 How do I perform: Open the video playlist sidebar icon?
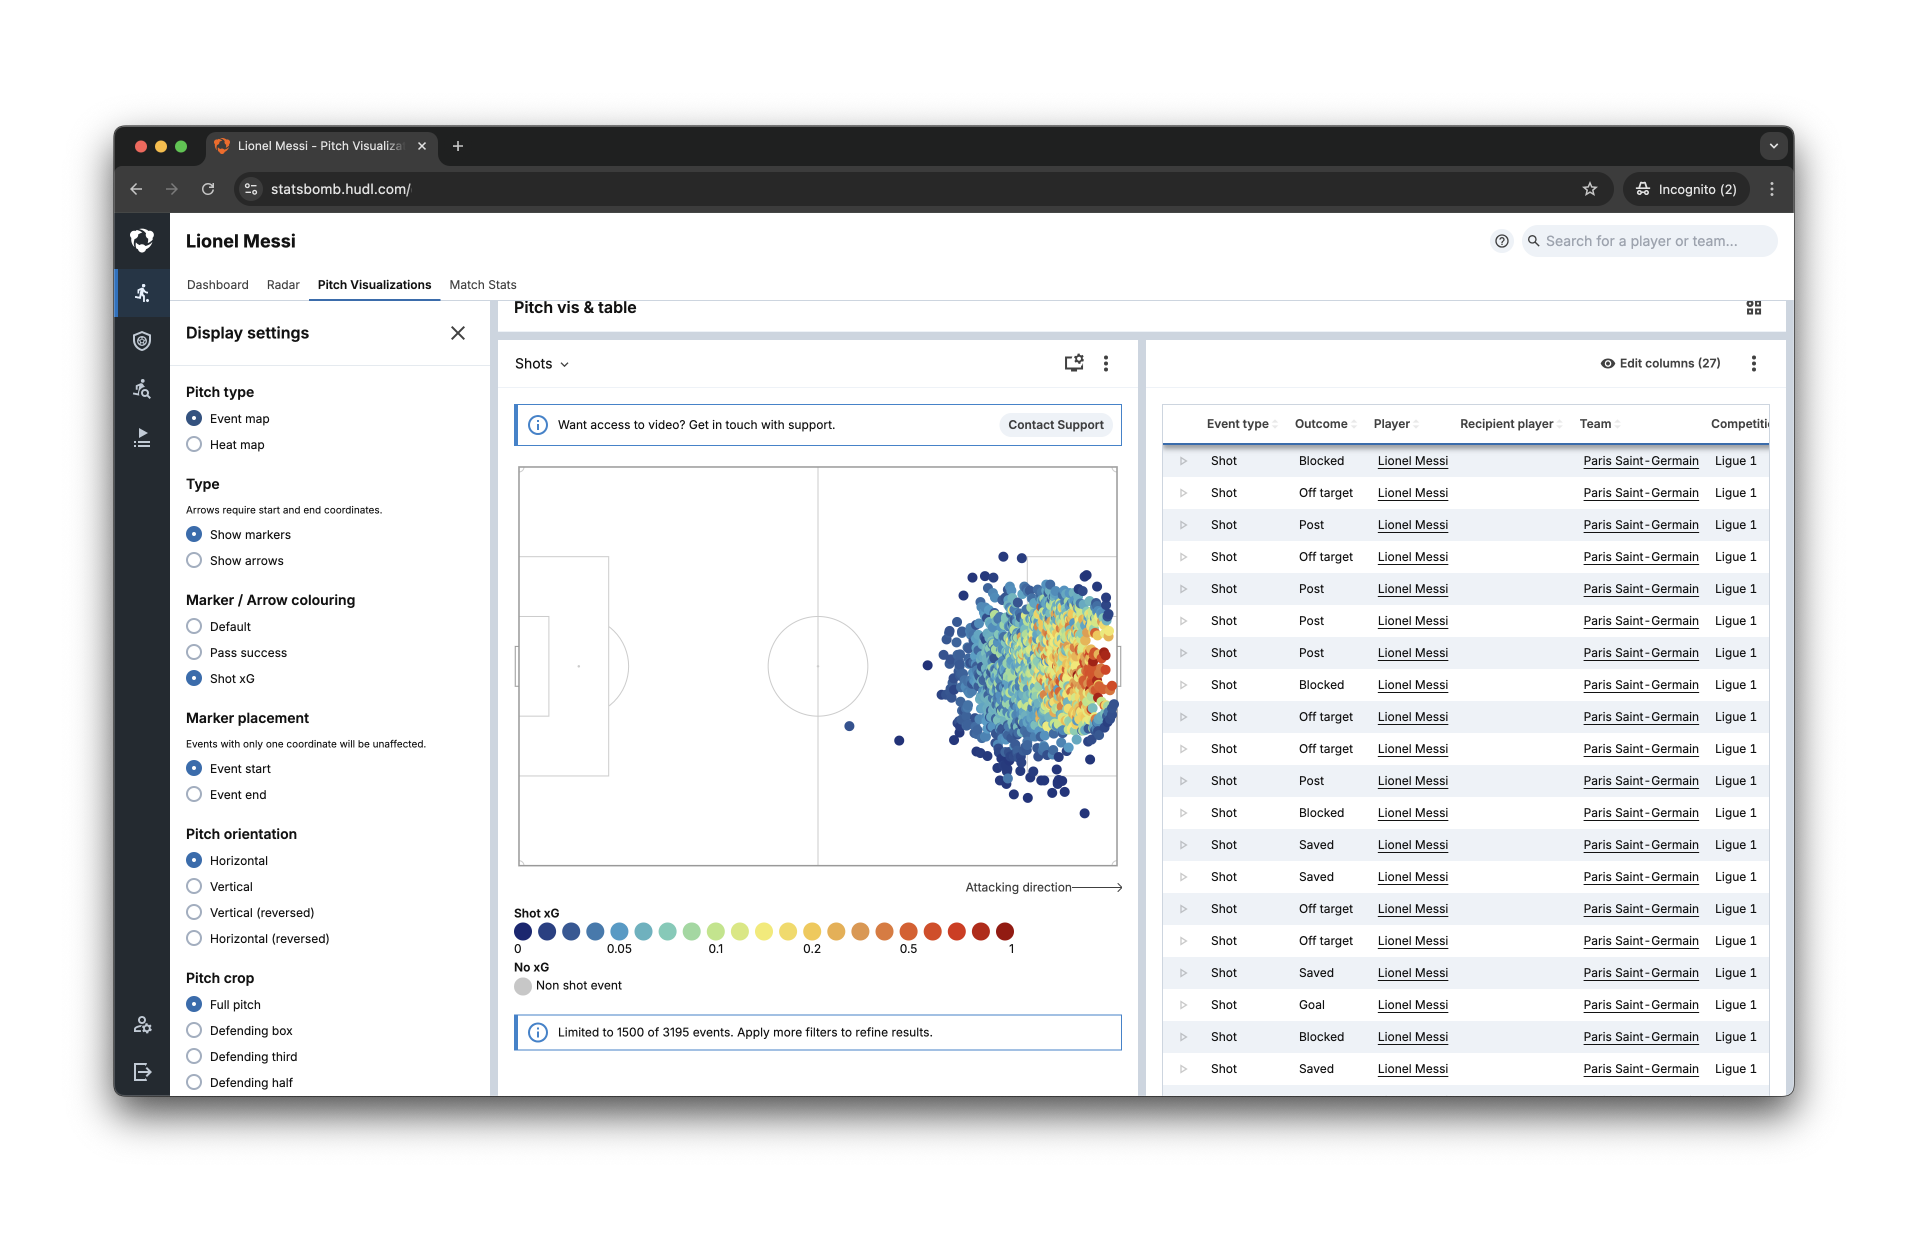tap(142, 437)
